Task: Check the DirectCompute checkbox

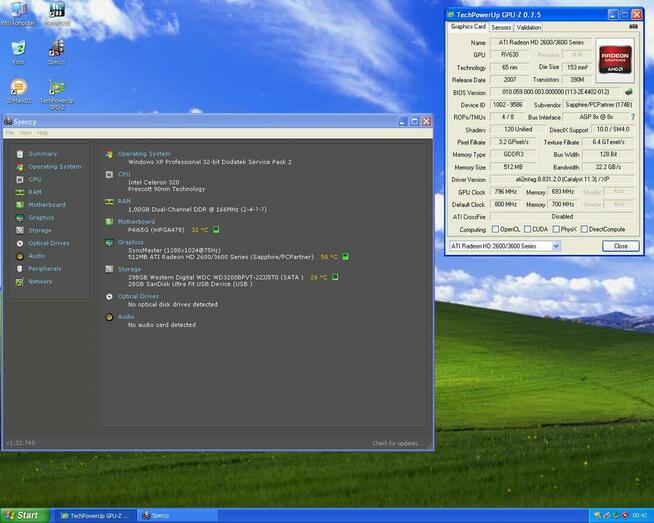Action: point(584,229)
